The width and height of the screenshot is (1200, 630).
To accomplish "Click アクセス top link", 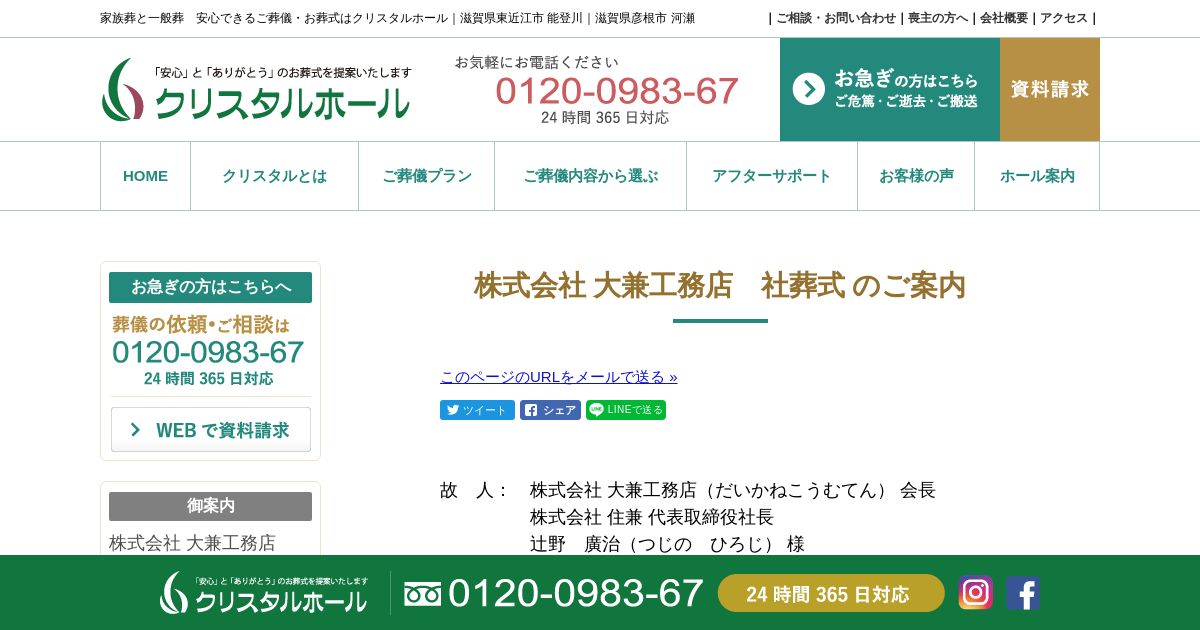I will tap(1064, 18).
